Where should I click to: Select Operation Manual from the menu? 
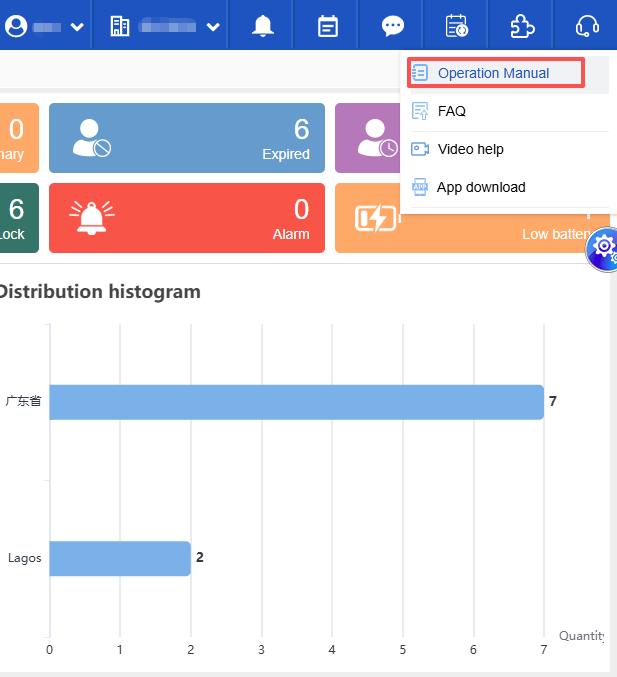[x=493, y=73]
